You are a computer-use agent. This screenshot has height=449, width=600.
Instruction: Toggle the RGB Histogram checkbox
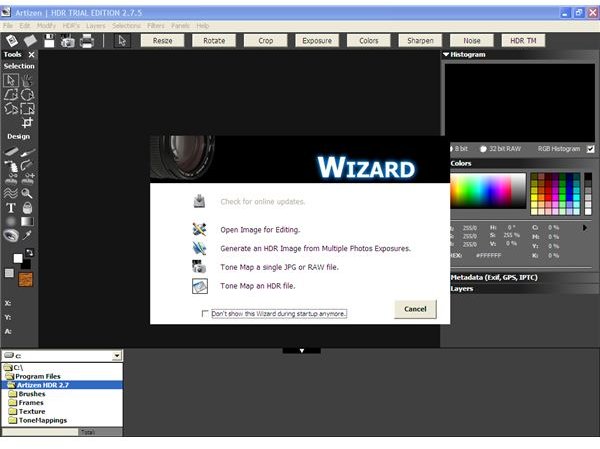tap(591, 149)
